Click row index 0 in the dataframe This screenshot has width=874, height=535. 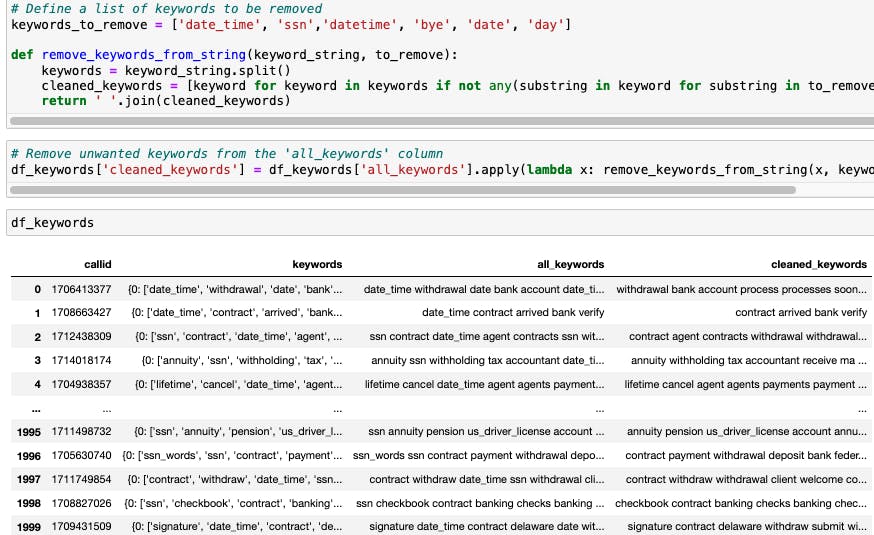(37, 289)
